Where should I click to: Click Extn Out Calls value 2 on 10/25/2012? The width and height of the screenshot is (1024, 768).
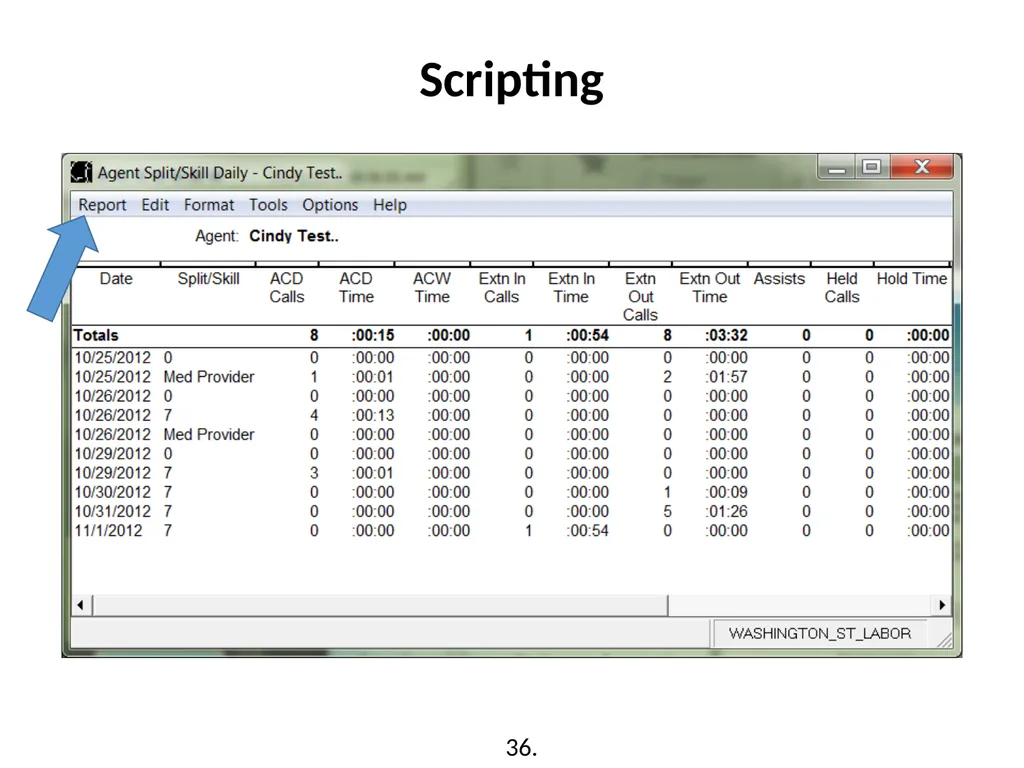click(667, 377)
